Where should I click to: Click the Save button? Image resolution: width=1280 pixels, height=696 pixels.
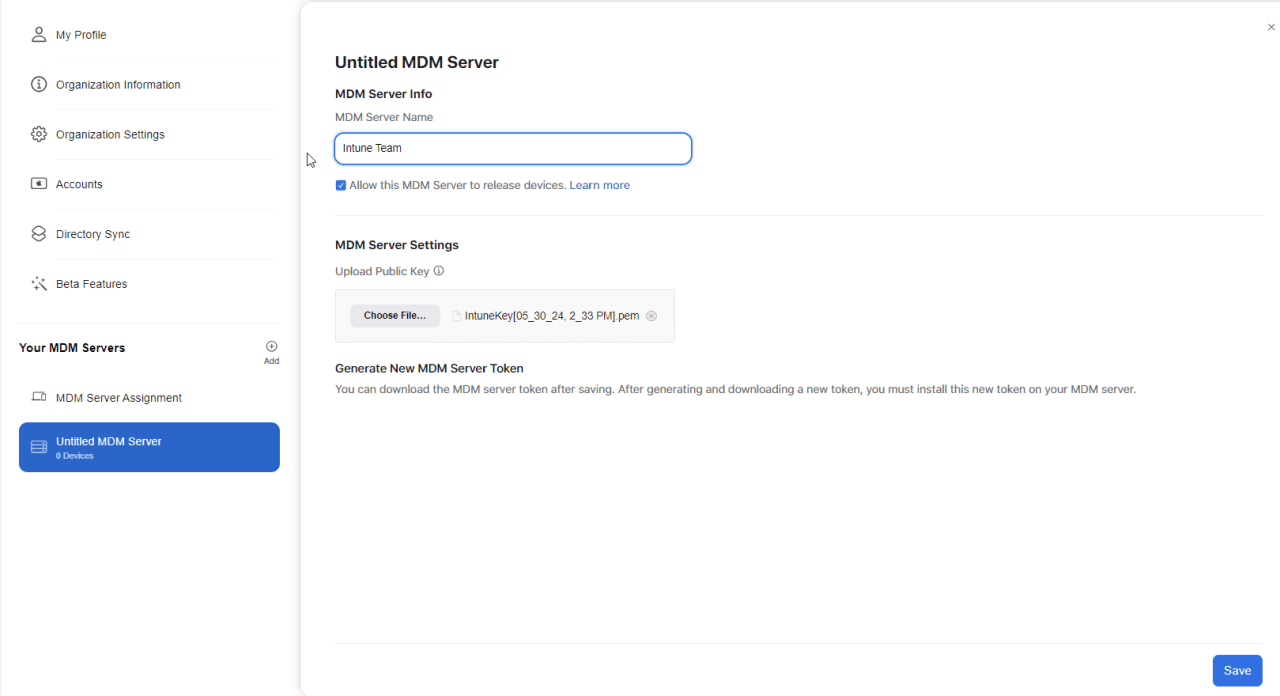click(x=1237, y=670)
